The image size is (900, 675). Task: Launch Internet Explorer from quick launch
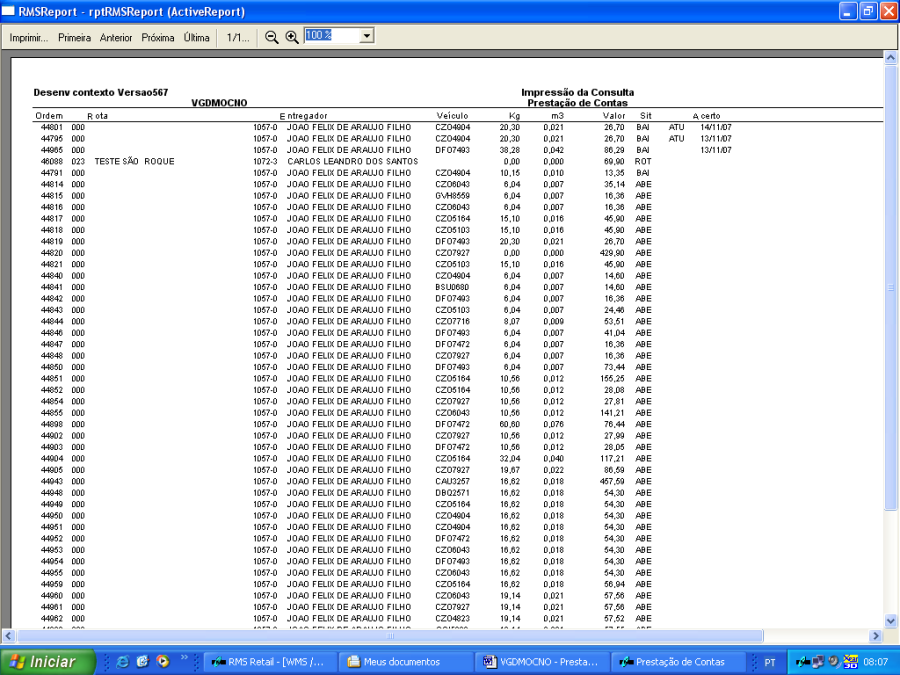click(x=123, y=662)
